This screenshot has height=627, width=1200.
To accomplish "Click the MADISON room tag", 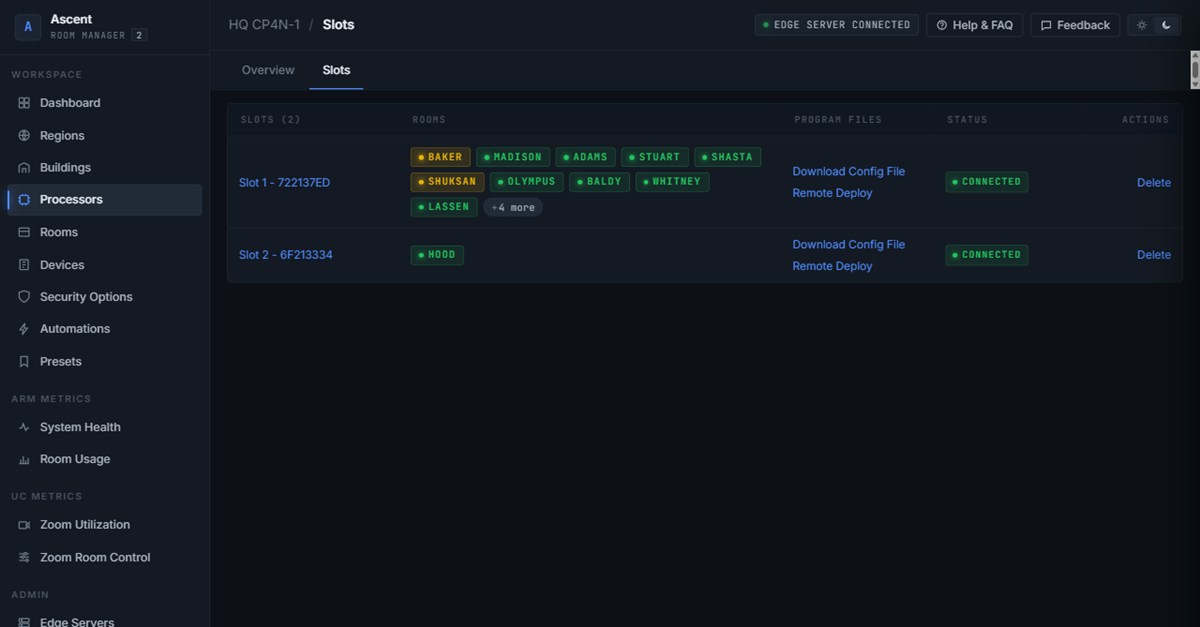I will pos(513,157).
